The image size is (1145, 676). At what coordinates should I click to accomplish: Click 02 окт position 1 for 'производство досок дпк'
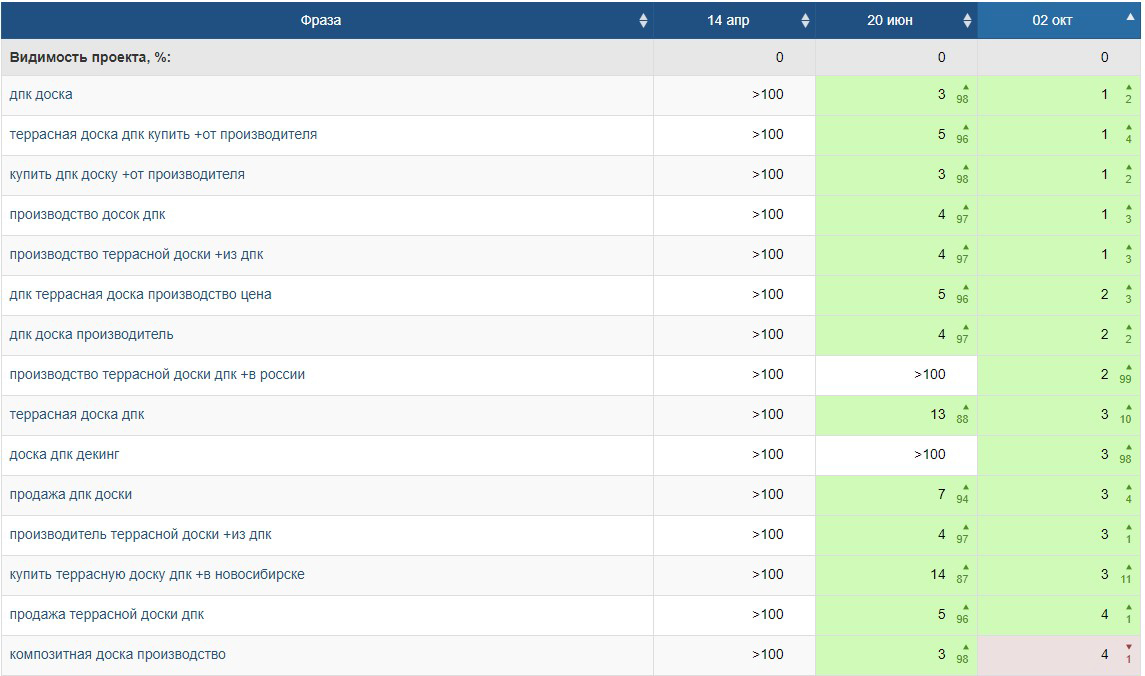pos(1104,215)
